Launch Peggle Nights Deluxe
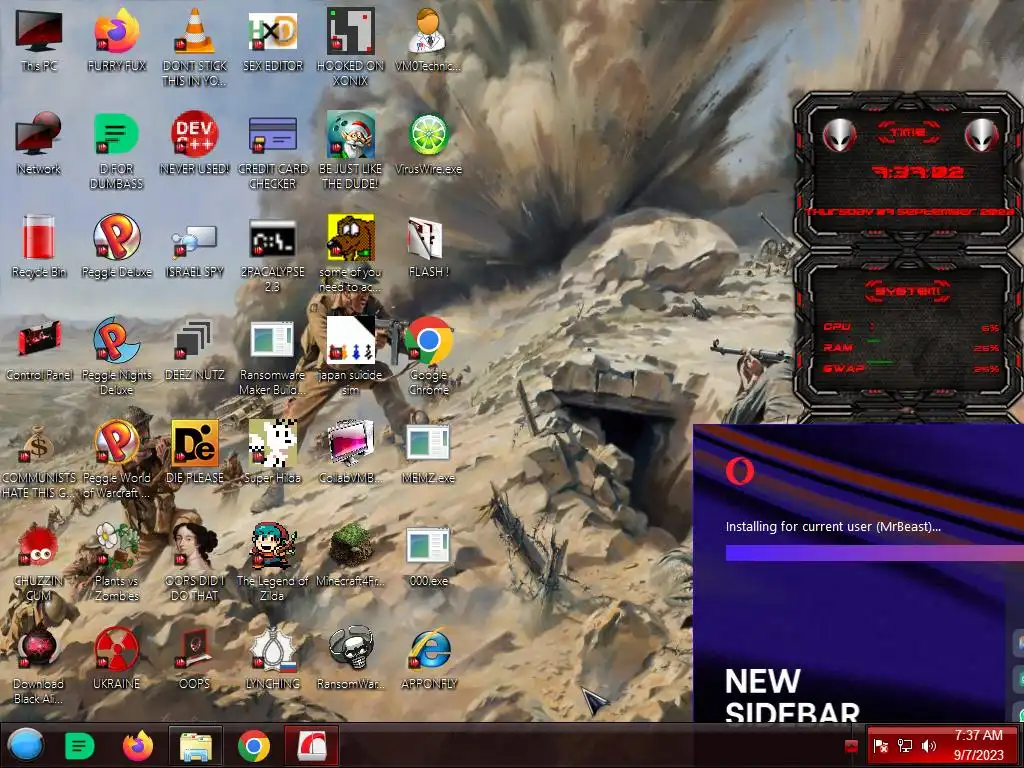 tap(116, 357)
